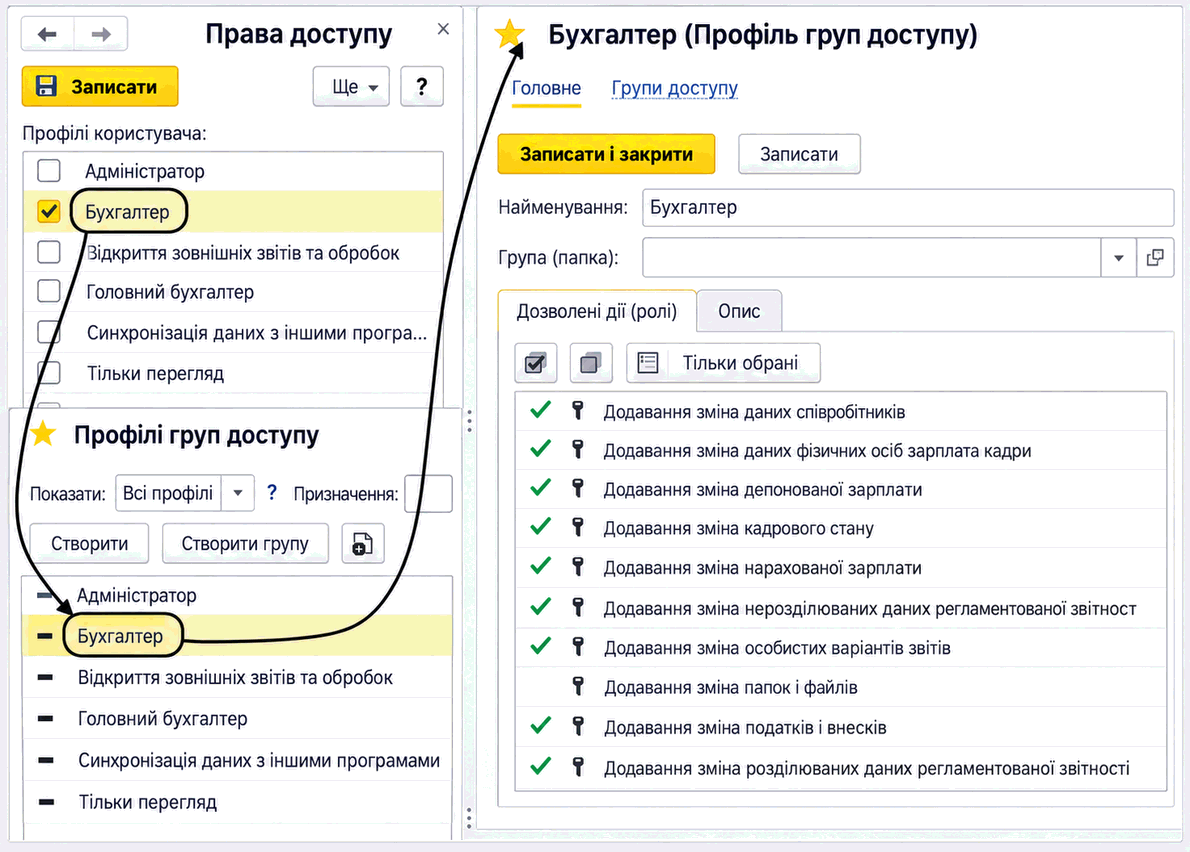
Task: Select Адміністратор in Профілі груп доступу list
Action: coord(238,595)
